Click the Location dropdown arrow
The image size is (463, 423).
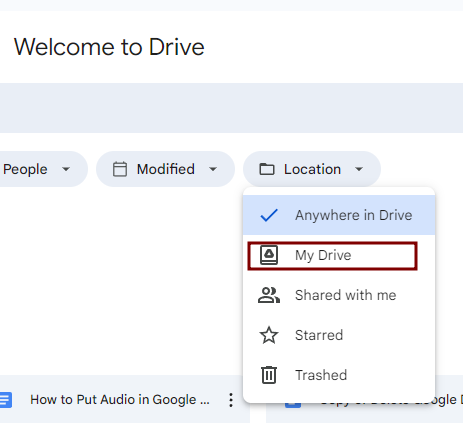[x=359, y=169]
